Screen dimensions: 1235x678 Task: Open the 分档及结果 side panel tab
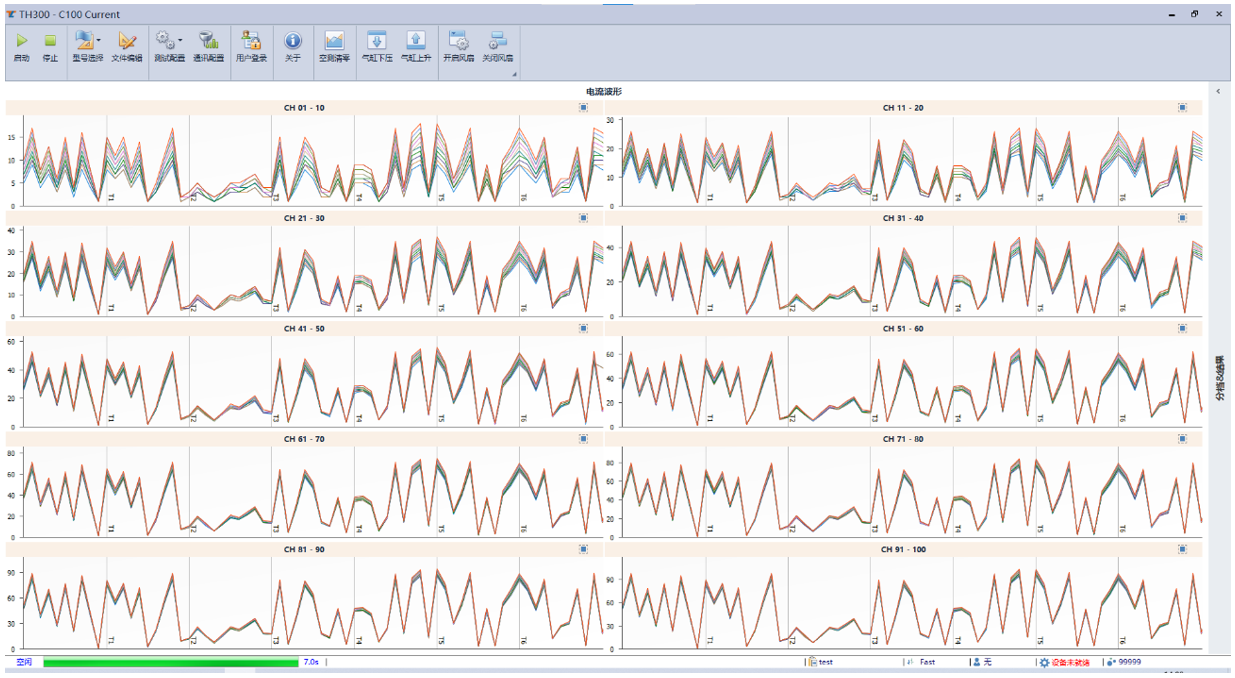coord(1220,377)
